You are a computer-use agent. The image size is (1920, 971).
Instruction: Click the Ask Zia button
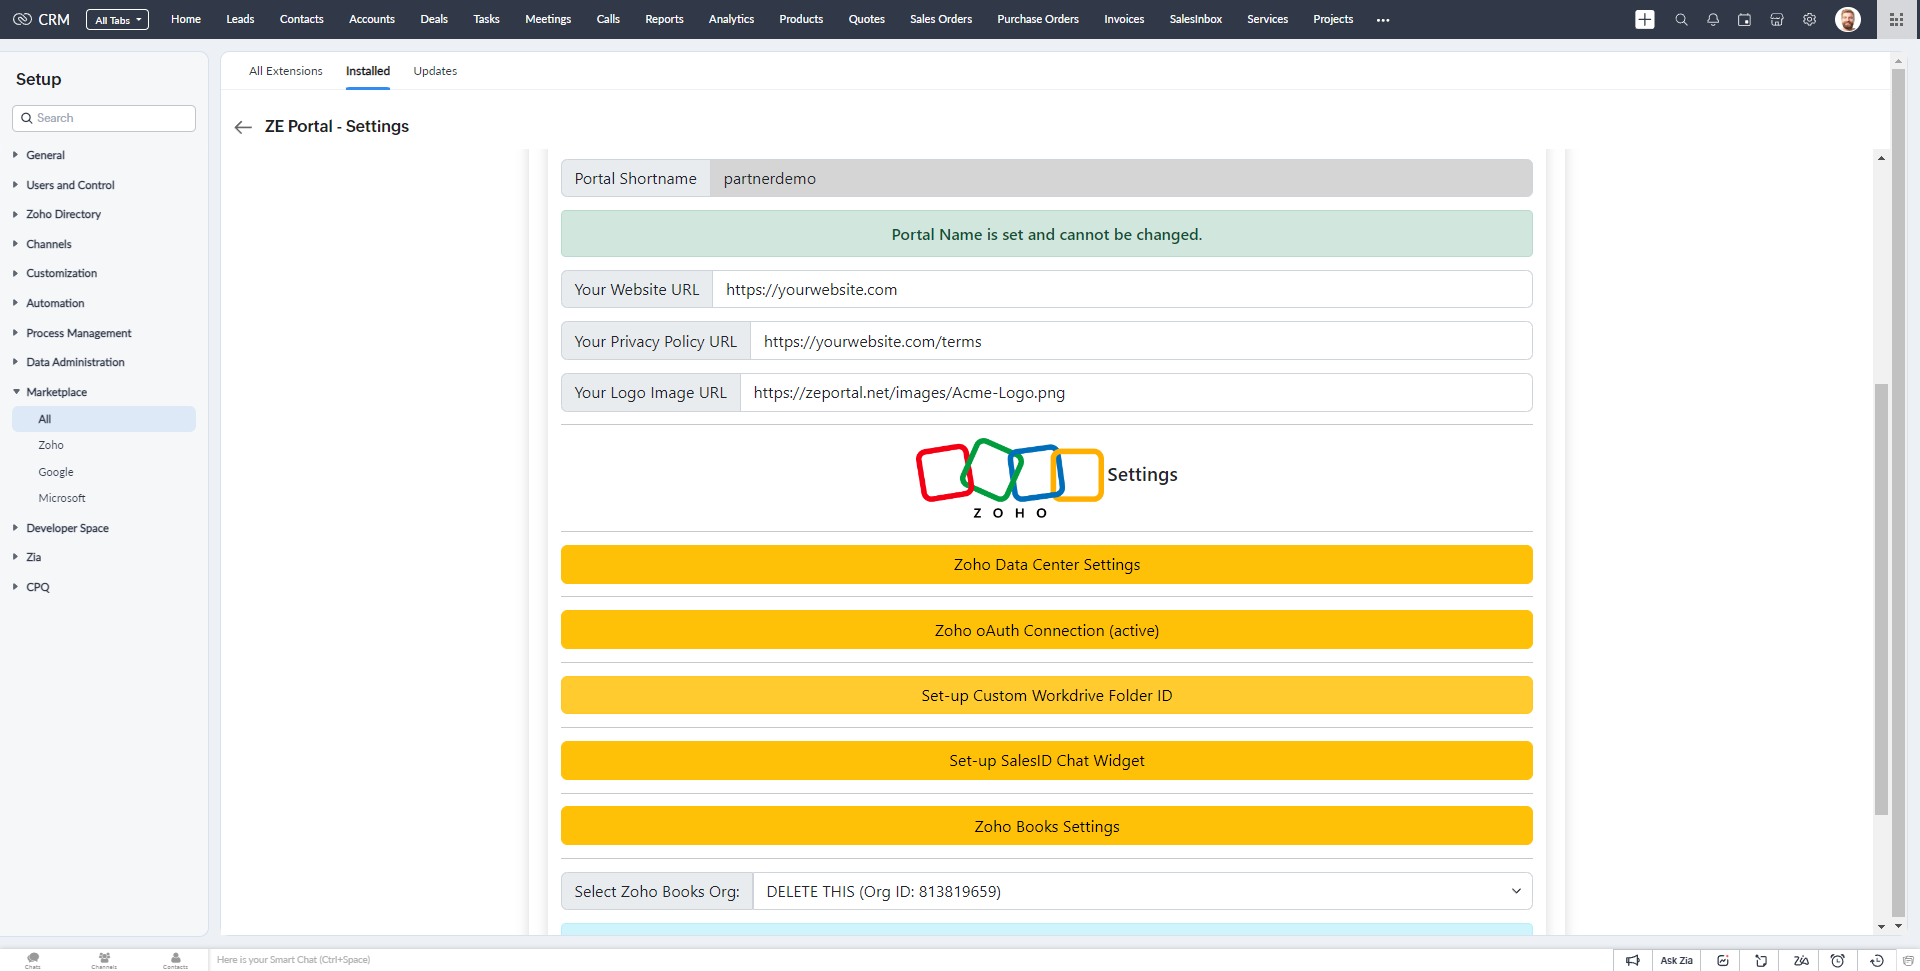(1676, 960)
